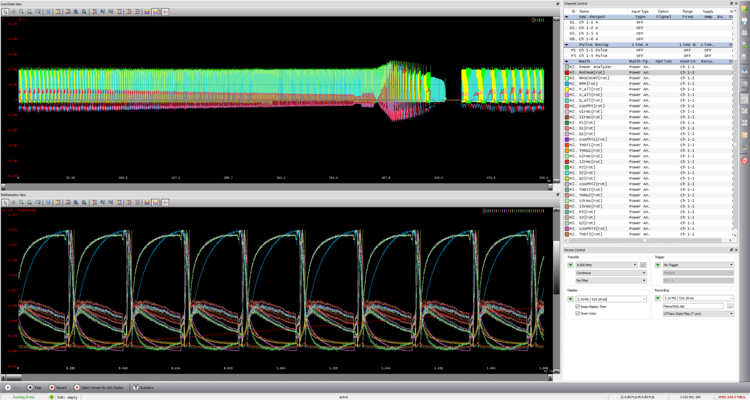Select the Ch 1-1 A DAC output row
This screenshot has width=750, height=400.
(x=648, y=22)
